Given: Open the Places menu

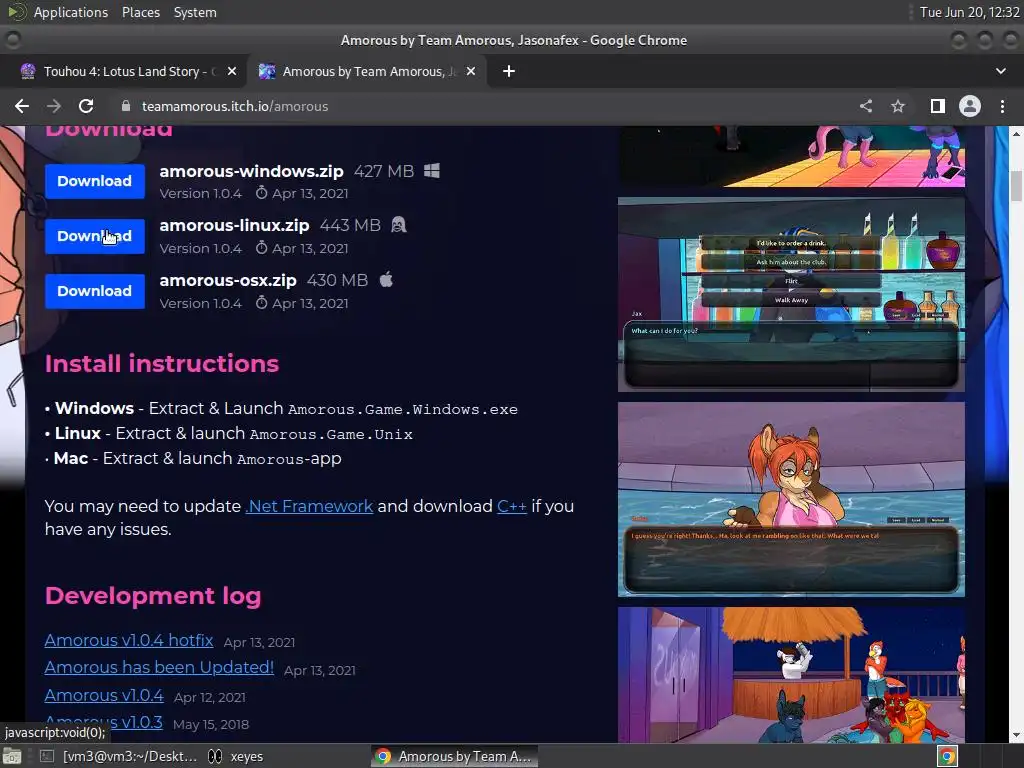Looking at the screenshot, I should tap(140, 12).
